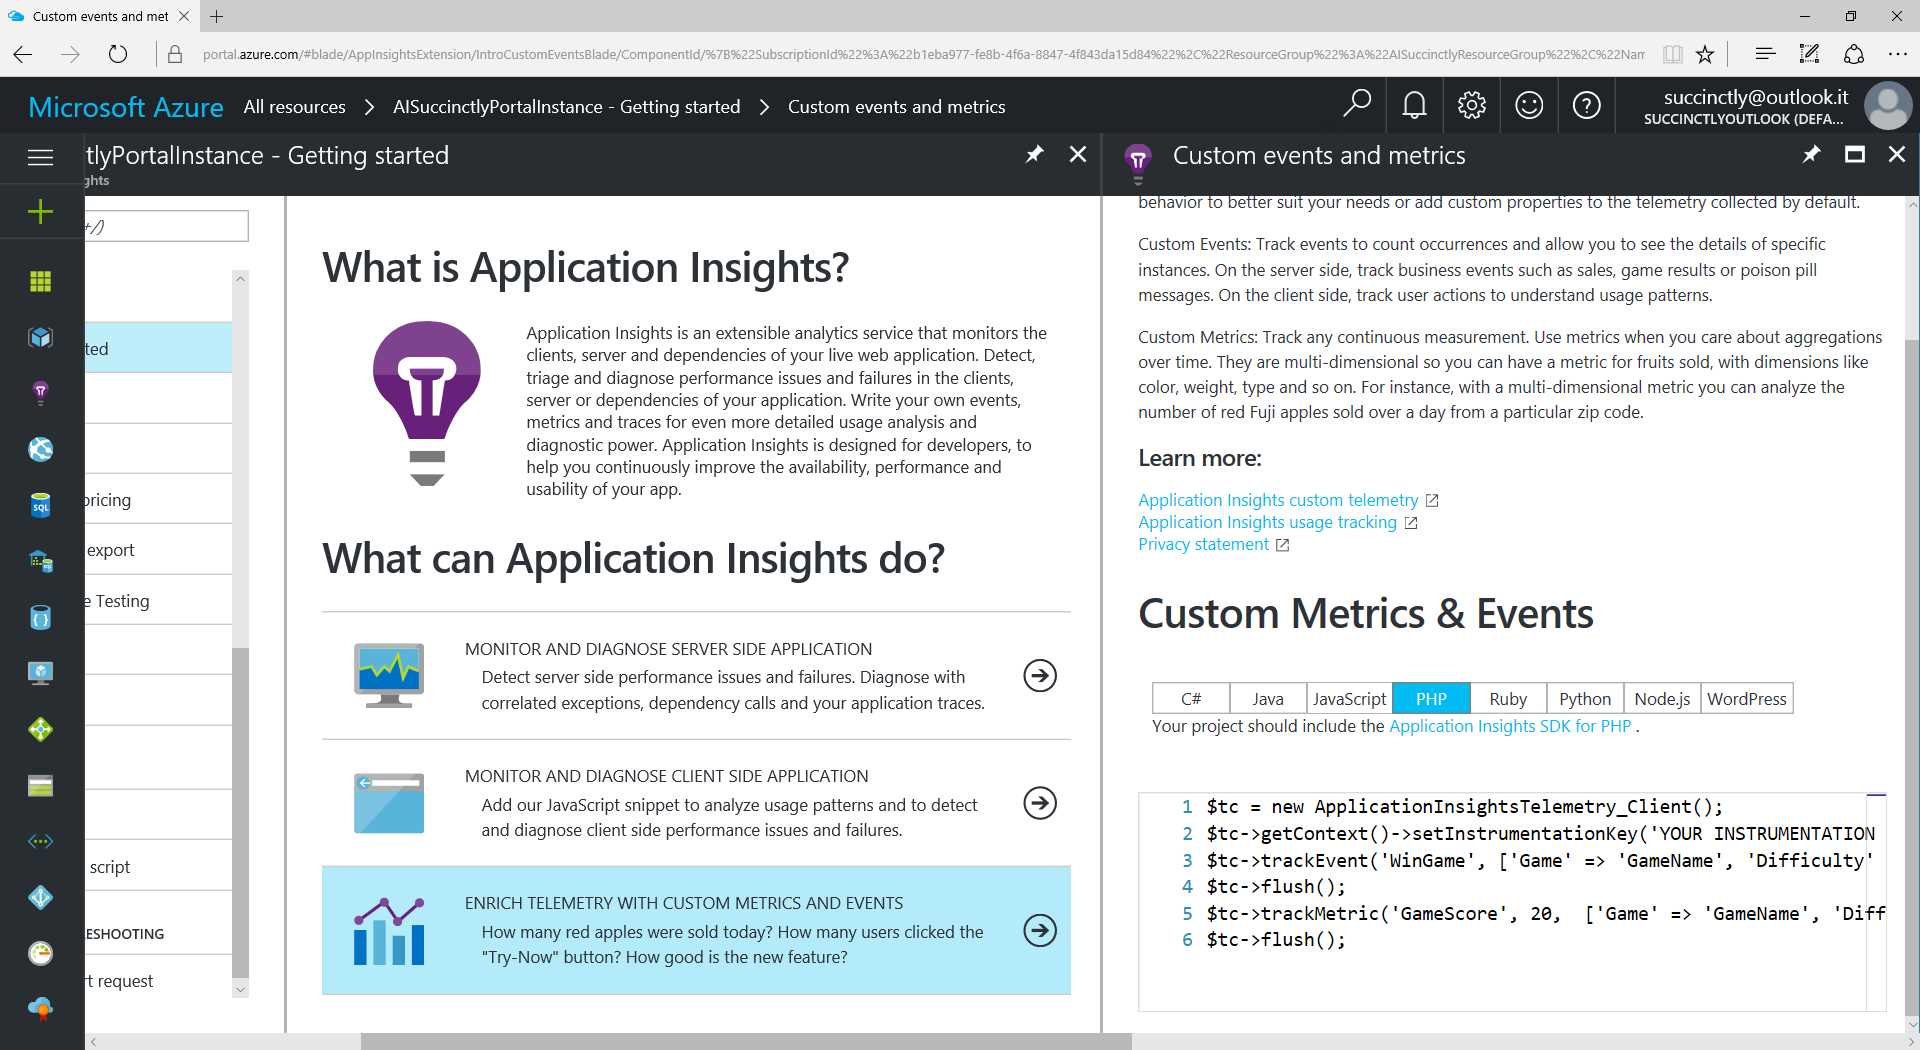Click the menu list scroll down arrow
This screenshot has width=1920, height=1050.
point(240,989)
